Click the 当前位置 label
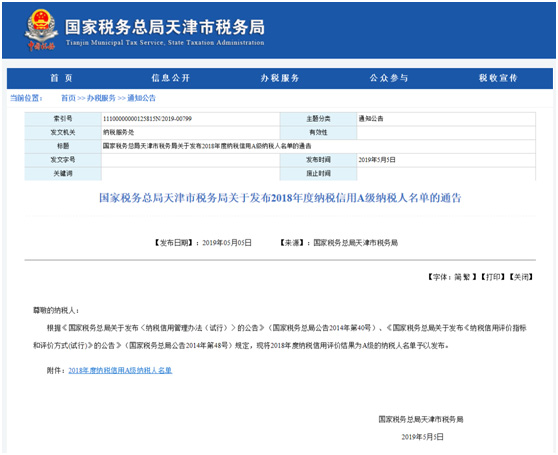This screenshot has height=455, width=558. [26, 98]
